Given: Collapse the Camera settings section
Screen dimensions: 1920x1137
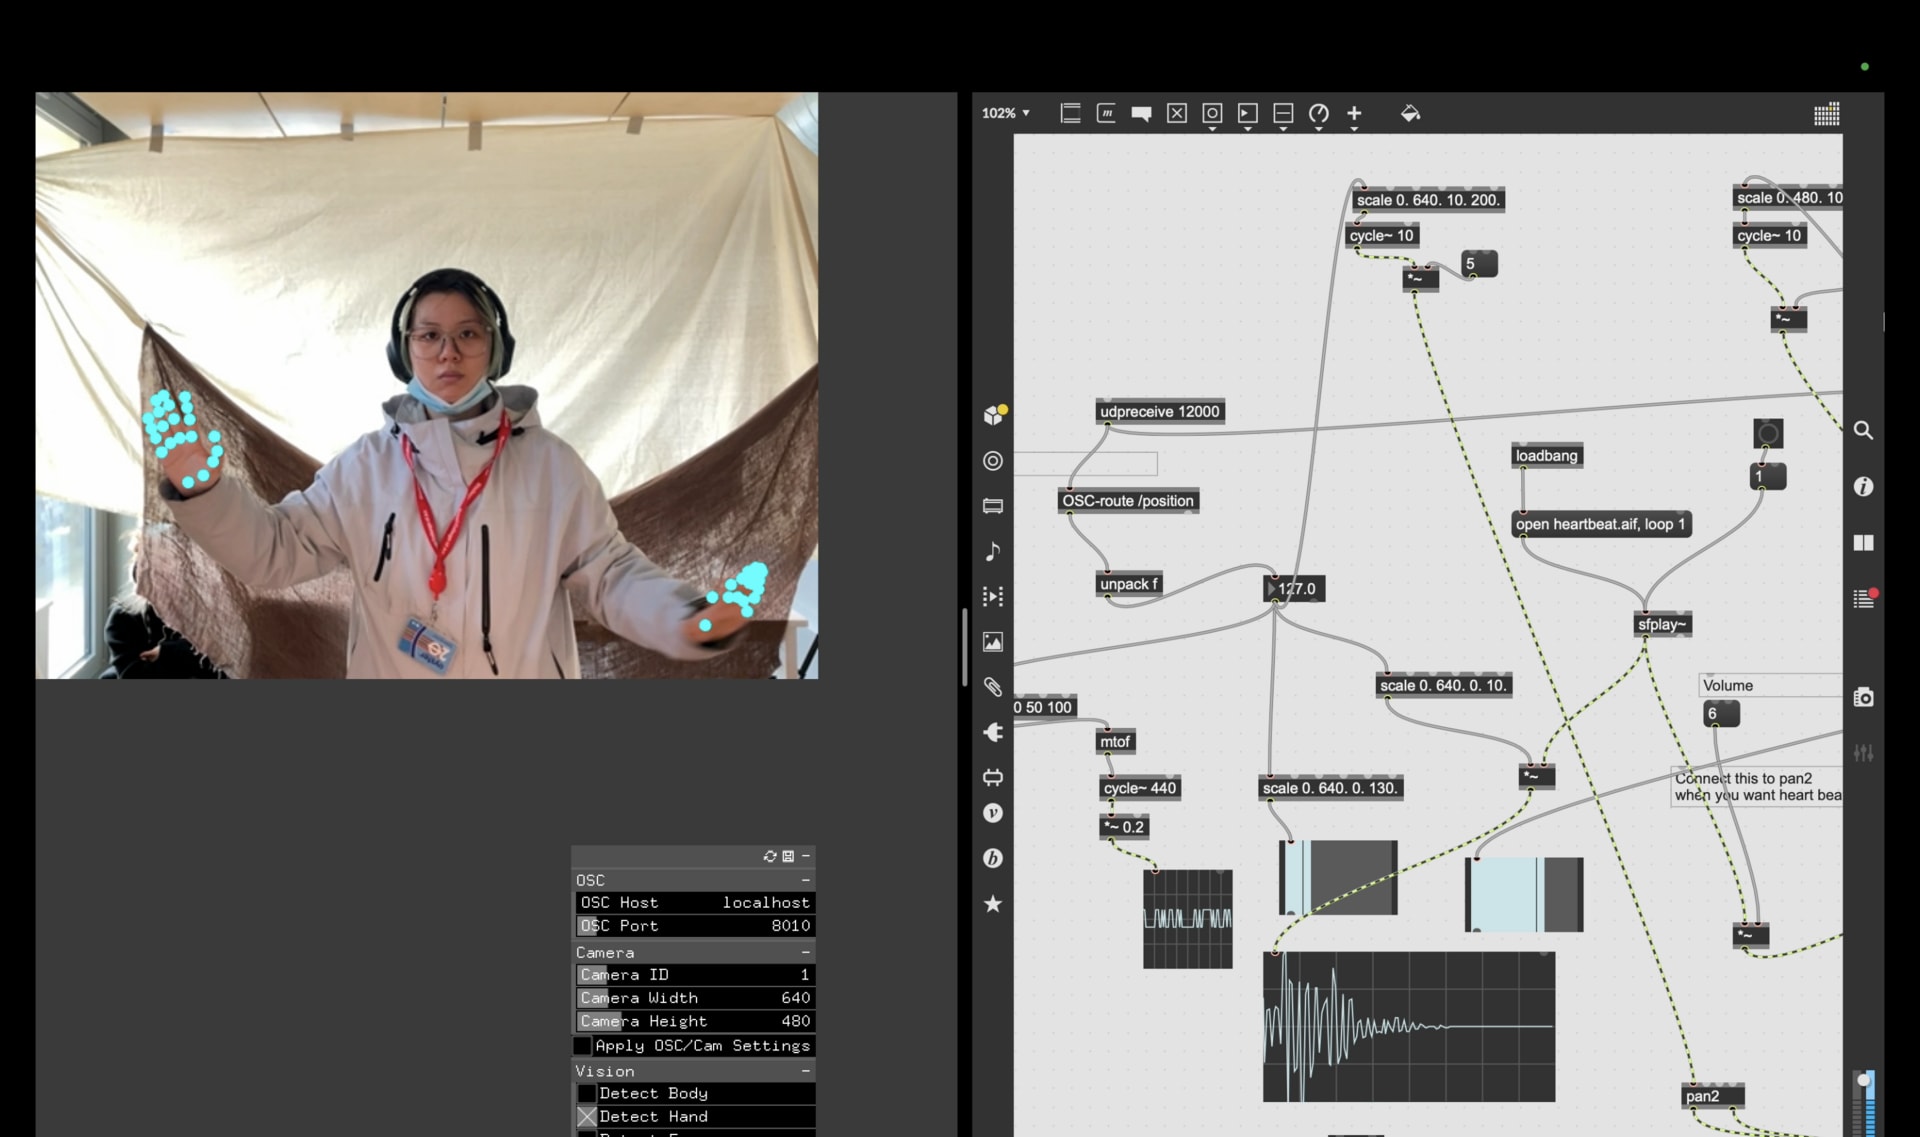Looking at the screenshot, I should pos(805,952).
